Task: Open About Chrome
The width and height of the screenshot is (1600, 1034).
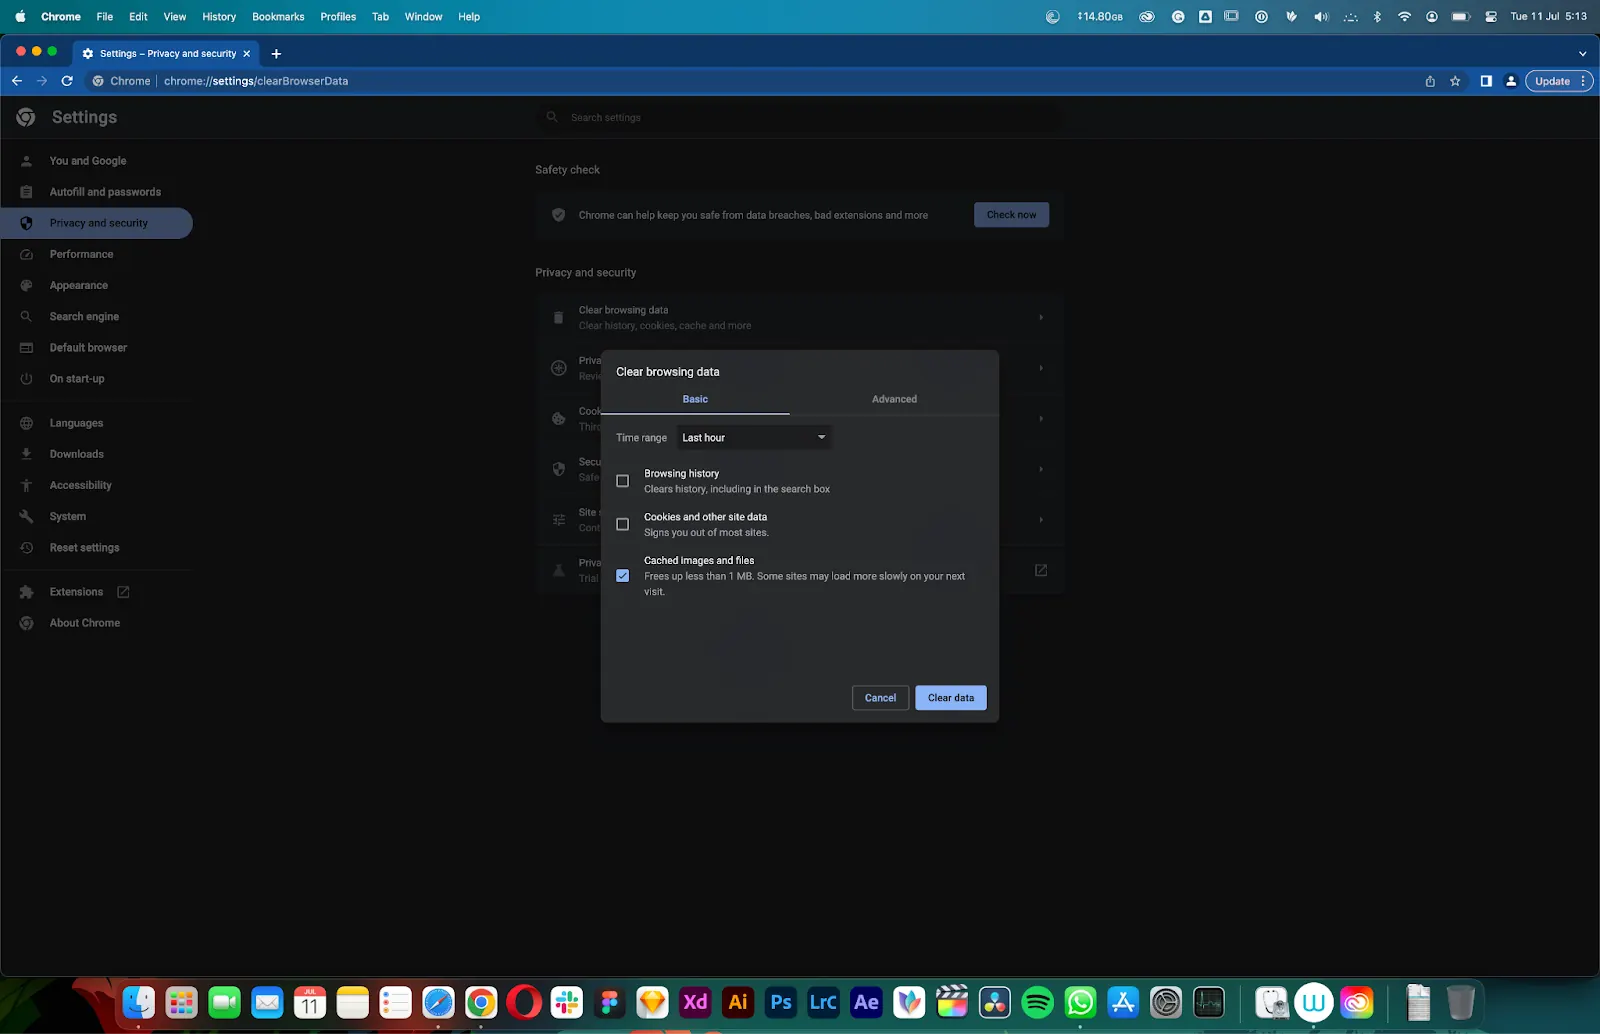Action: (84, 623)
